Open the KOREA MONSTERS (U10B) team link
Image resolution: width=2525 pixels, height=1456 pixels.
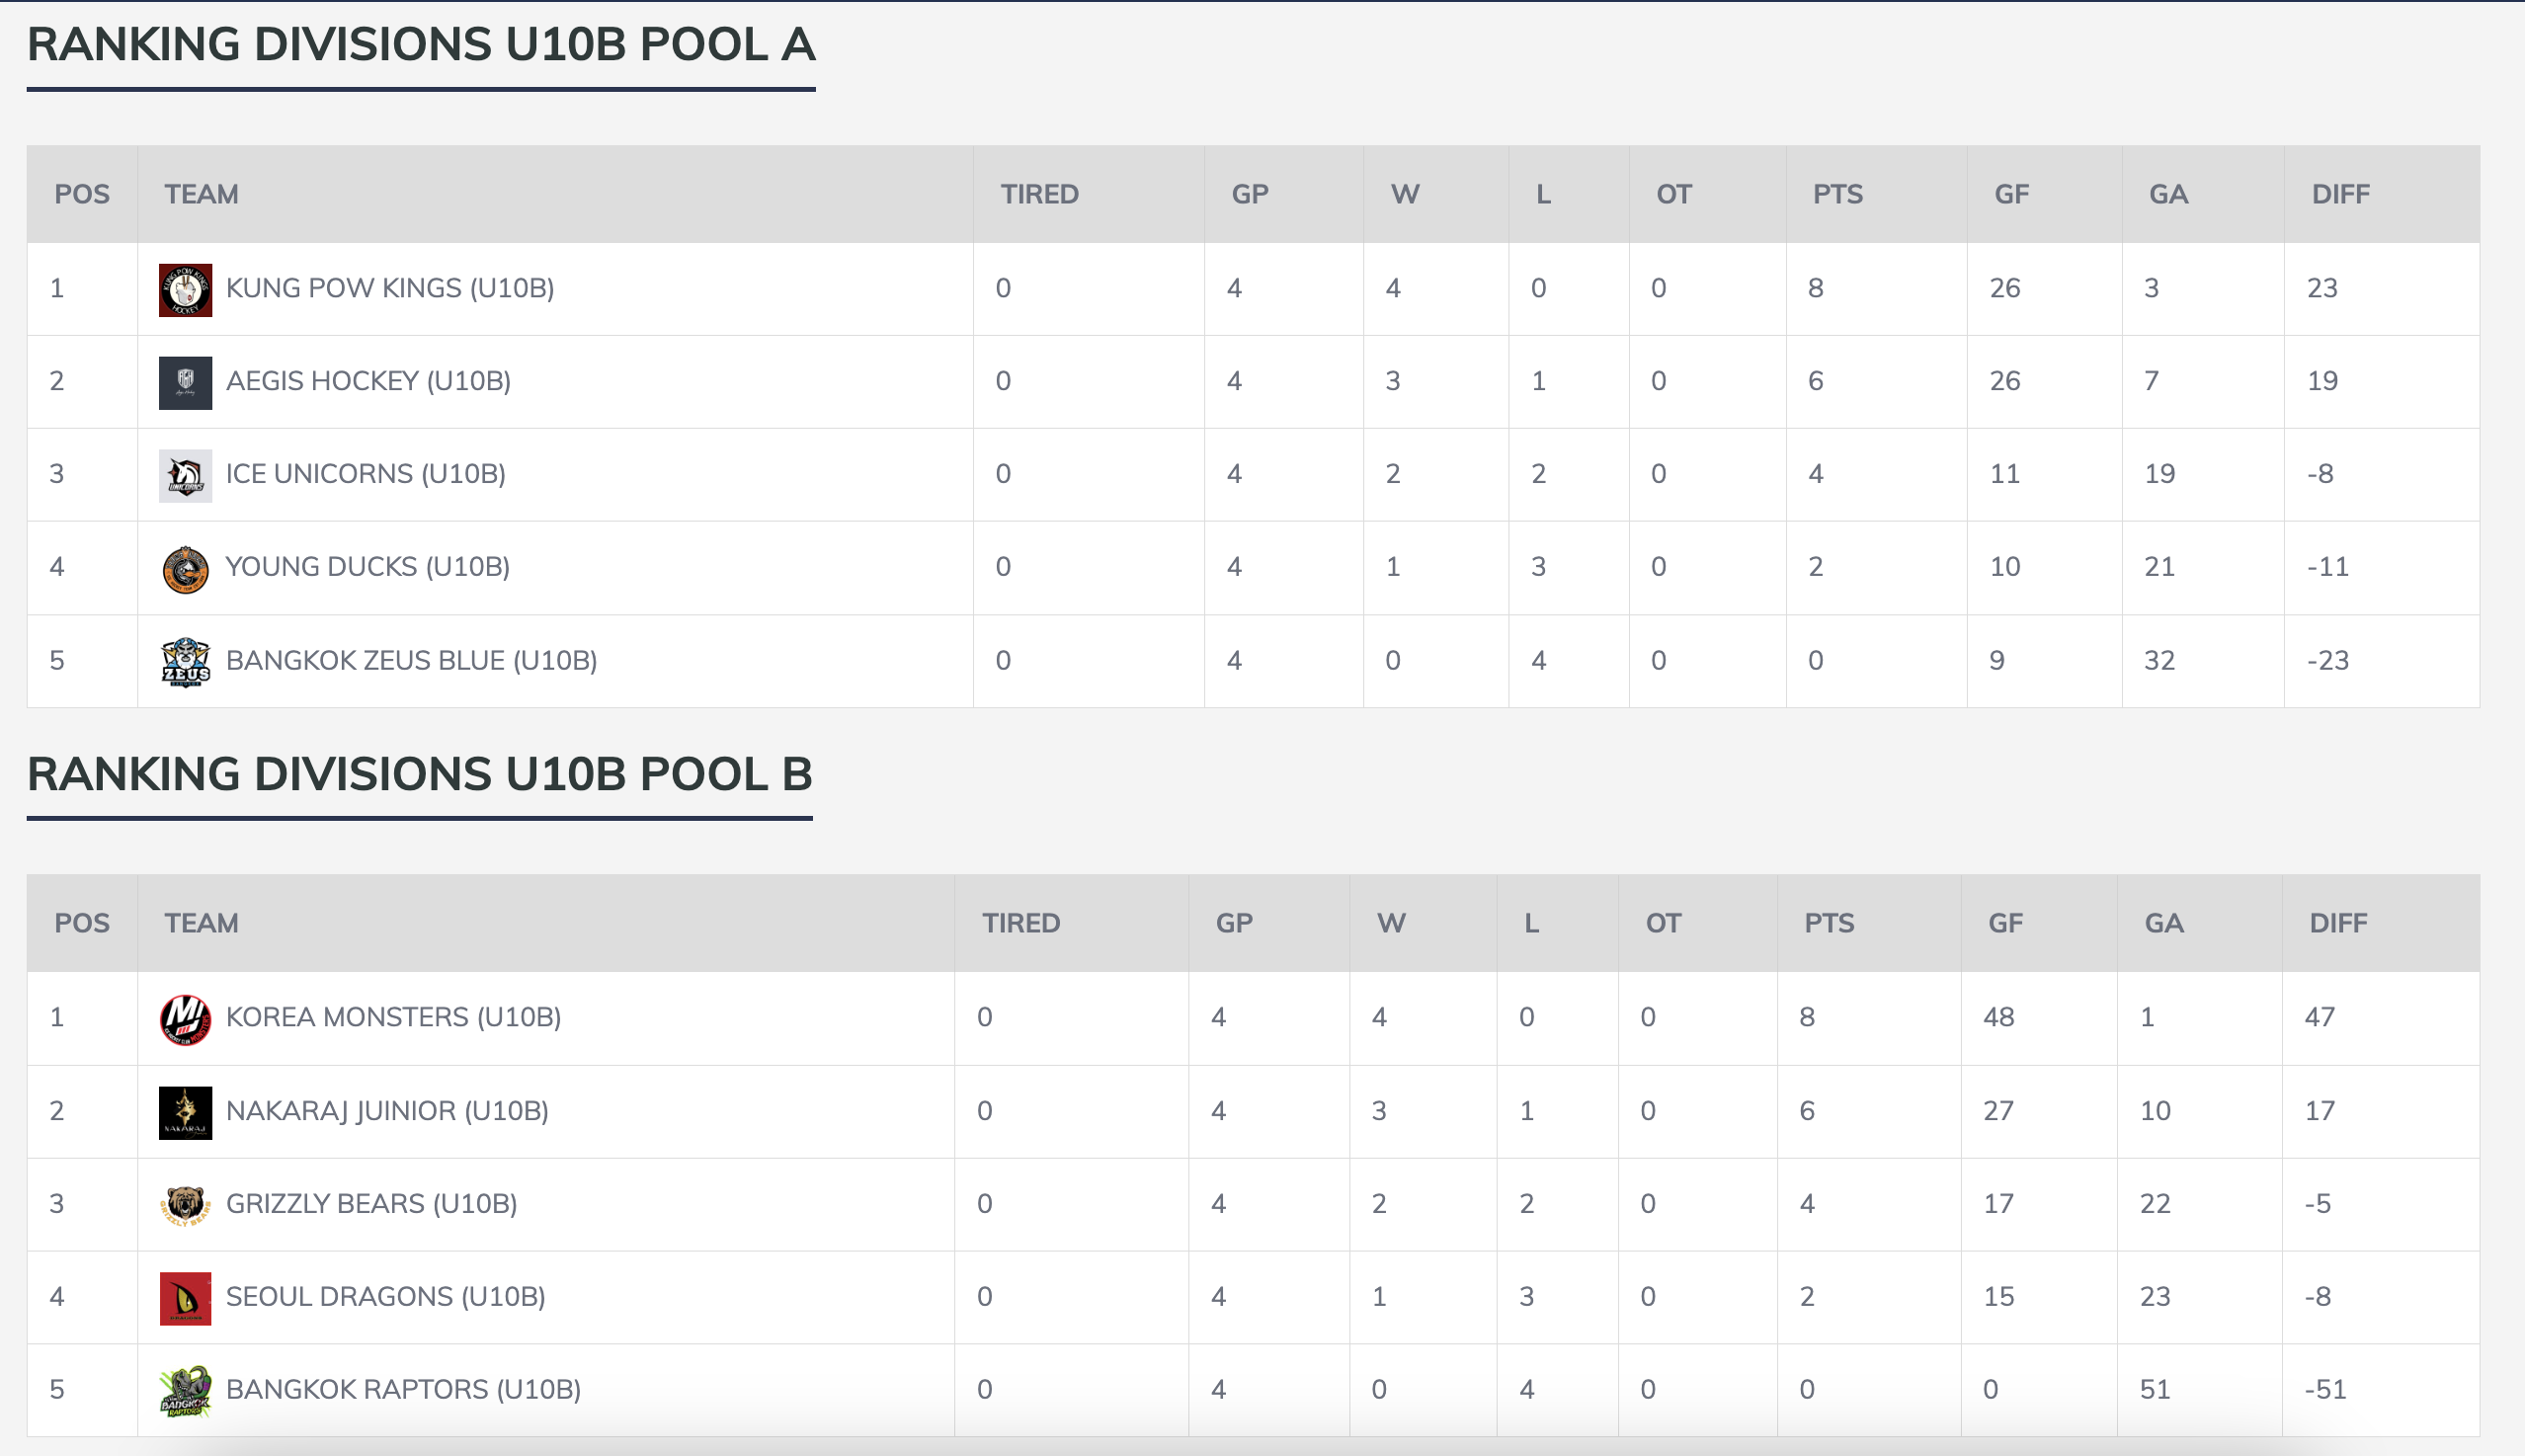393,1018
